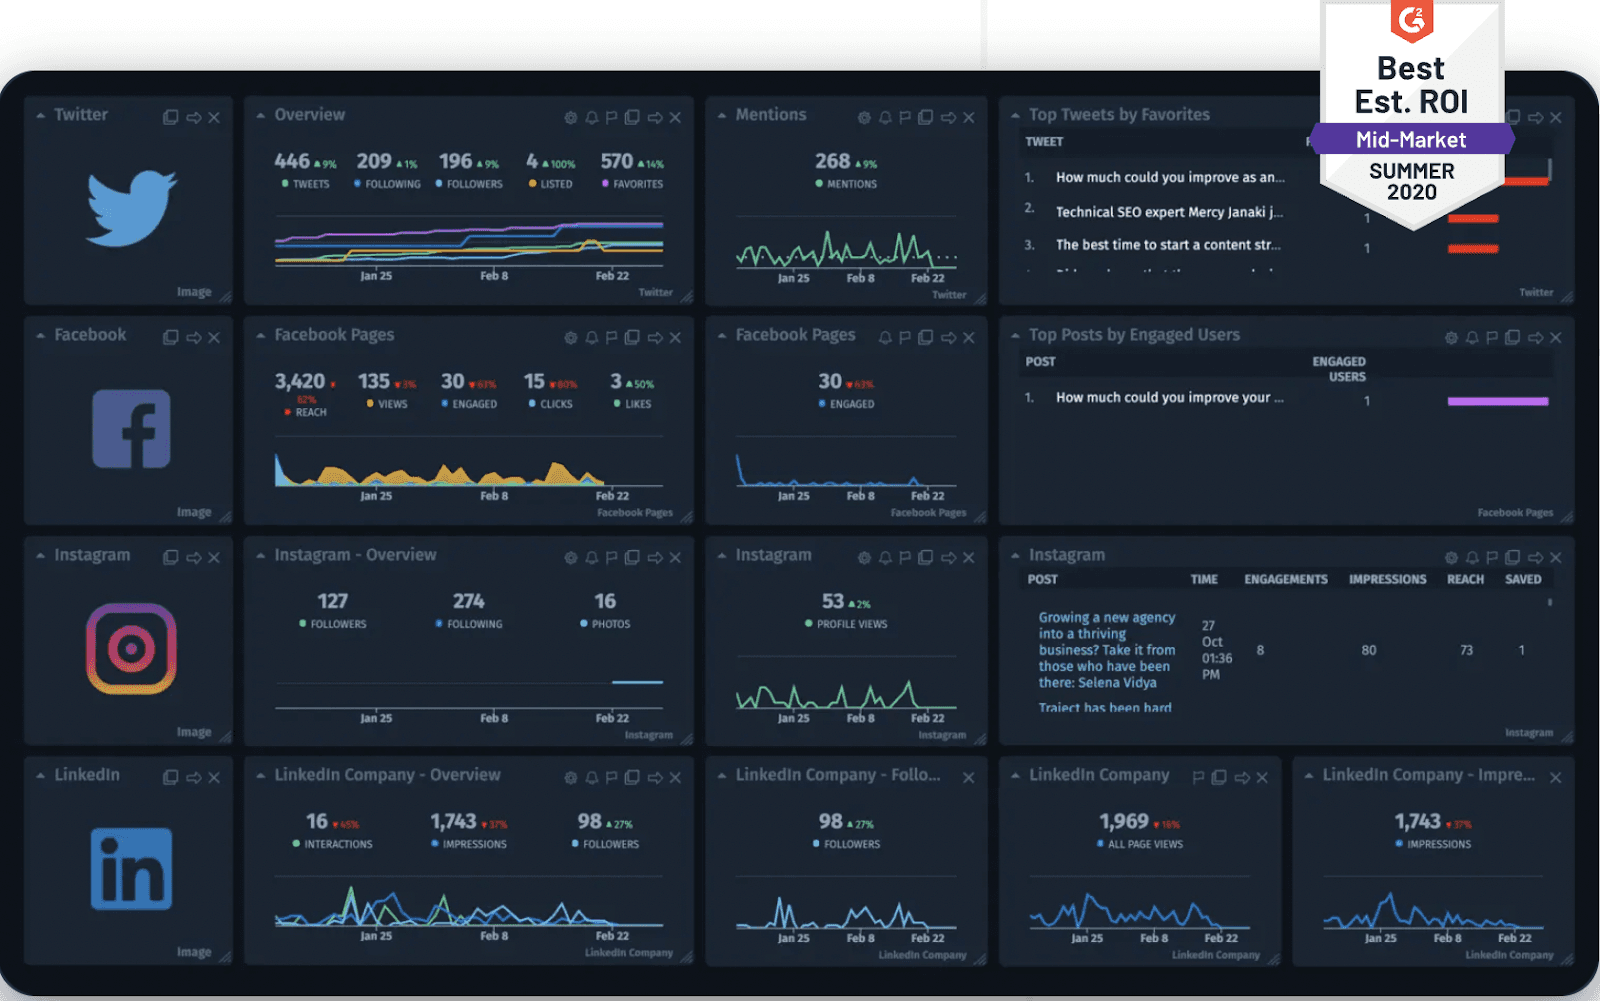Open Instagram post 'Growing a new agency into a thriving business?'
The height and width of the screenshot is (1001, 1600).
click(x=1107, y=650)
